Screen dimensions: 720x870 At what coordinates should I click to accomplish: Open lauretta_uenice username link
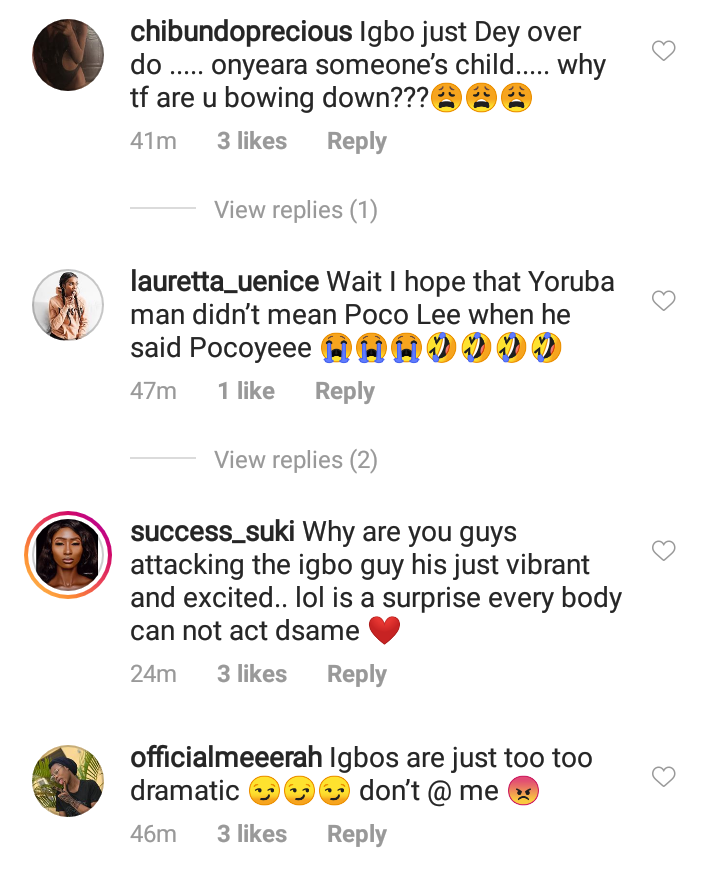click(x=224, y=282)
